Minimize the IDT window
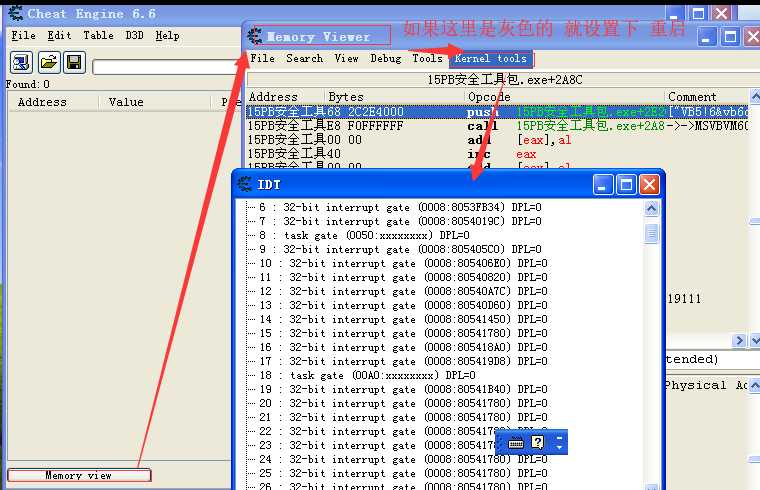 pyautogui.click(x=602, y=185)
